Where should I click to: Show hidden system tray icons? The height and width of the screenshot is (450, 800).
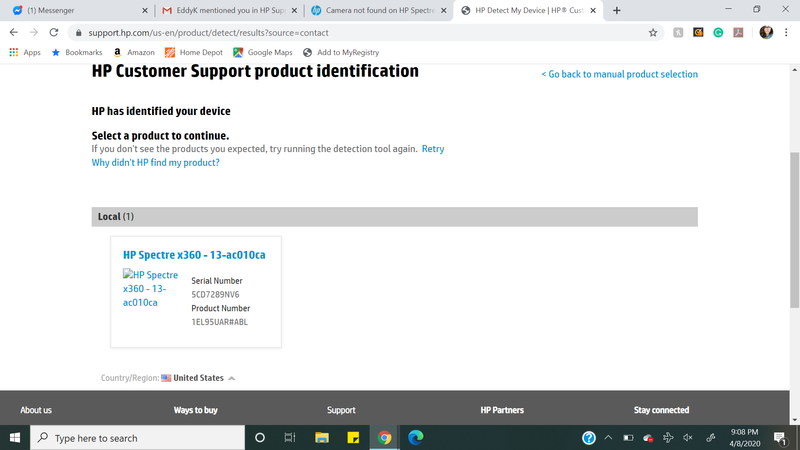pyautogui.click(x=608, y=438)
